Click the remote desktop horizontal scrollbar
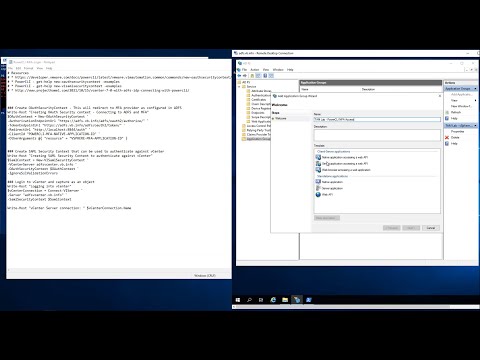Viewport: 480px width, 360px height. pyautogui.click(x=342, y=307)
